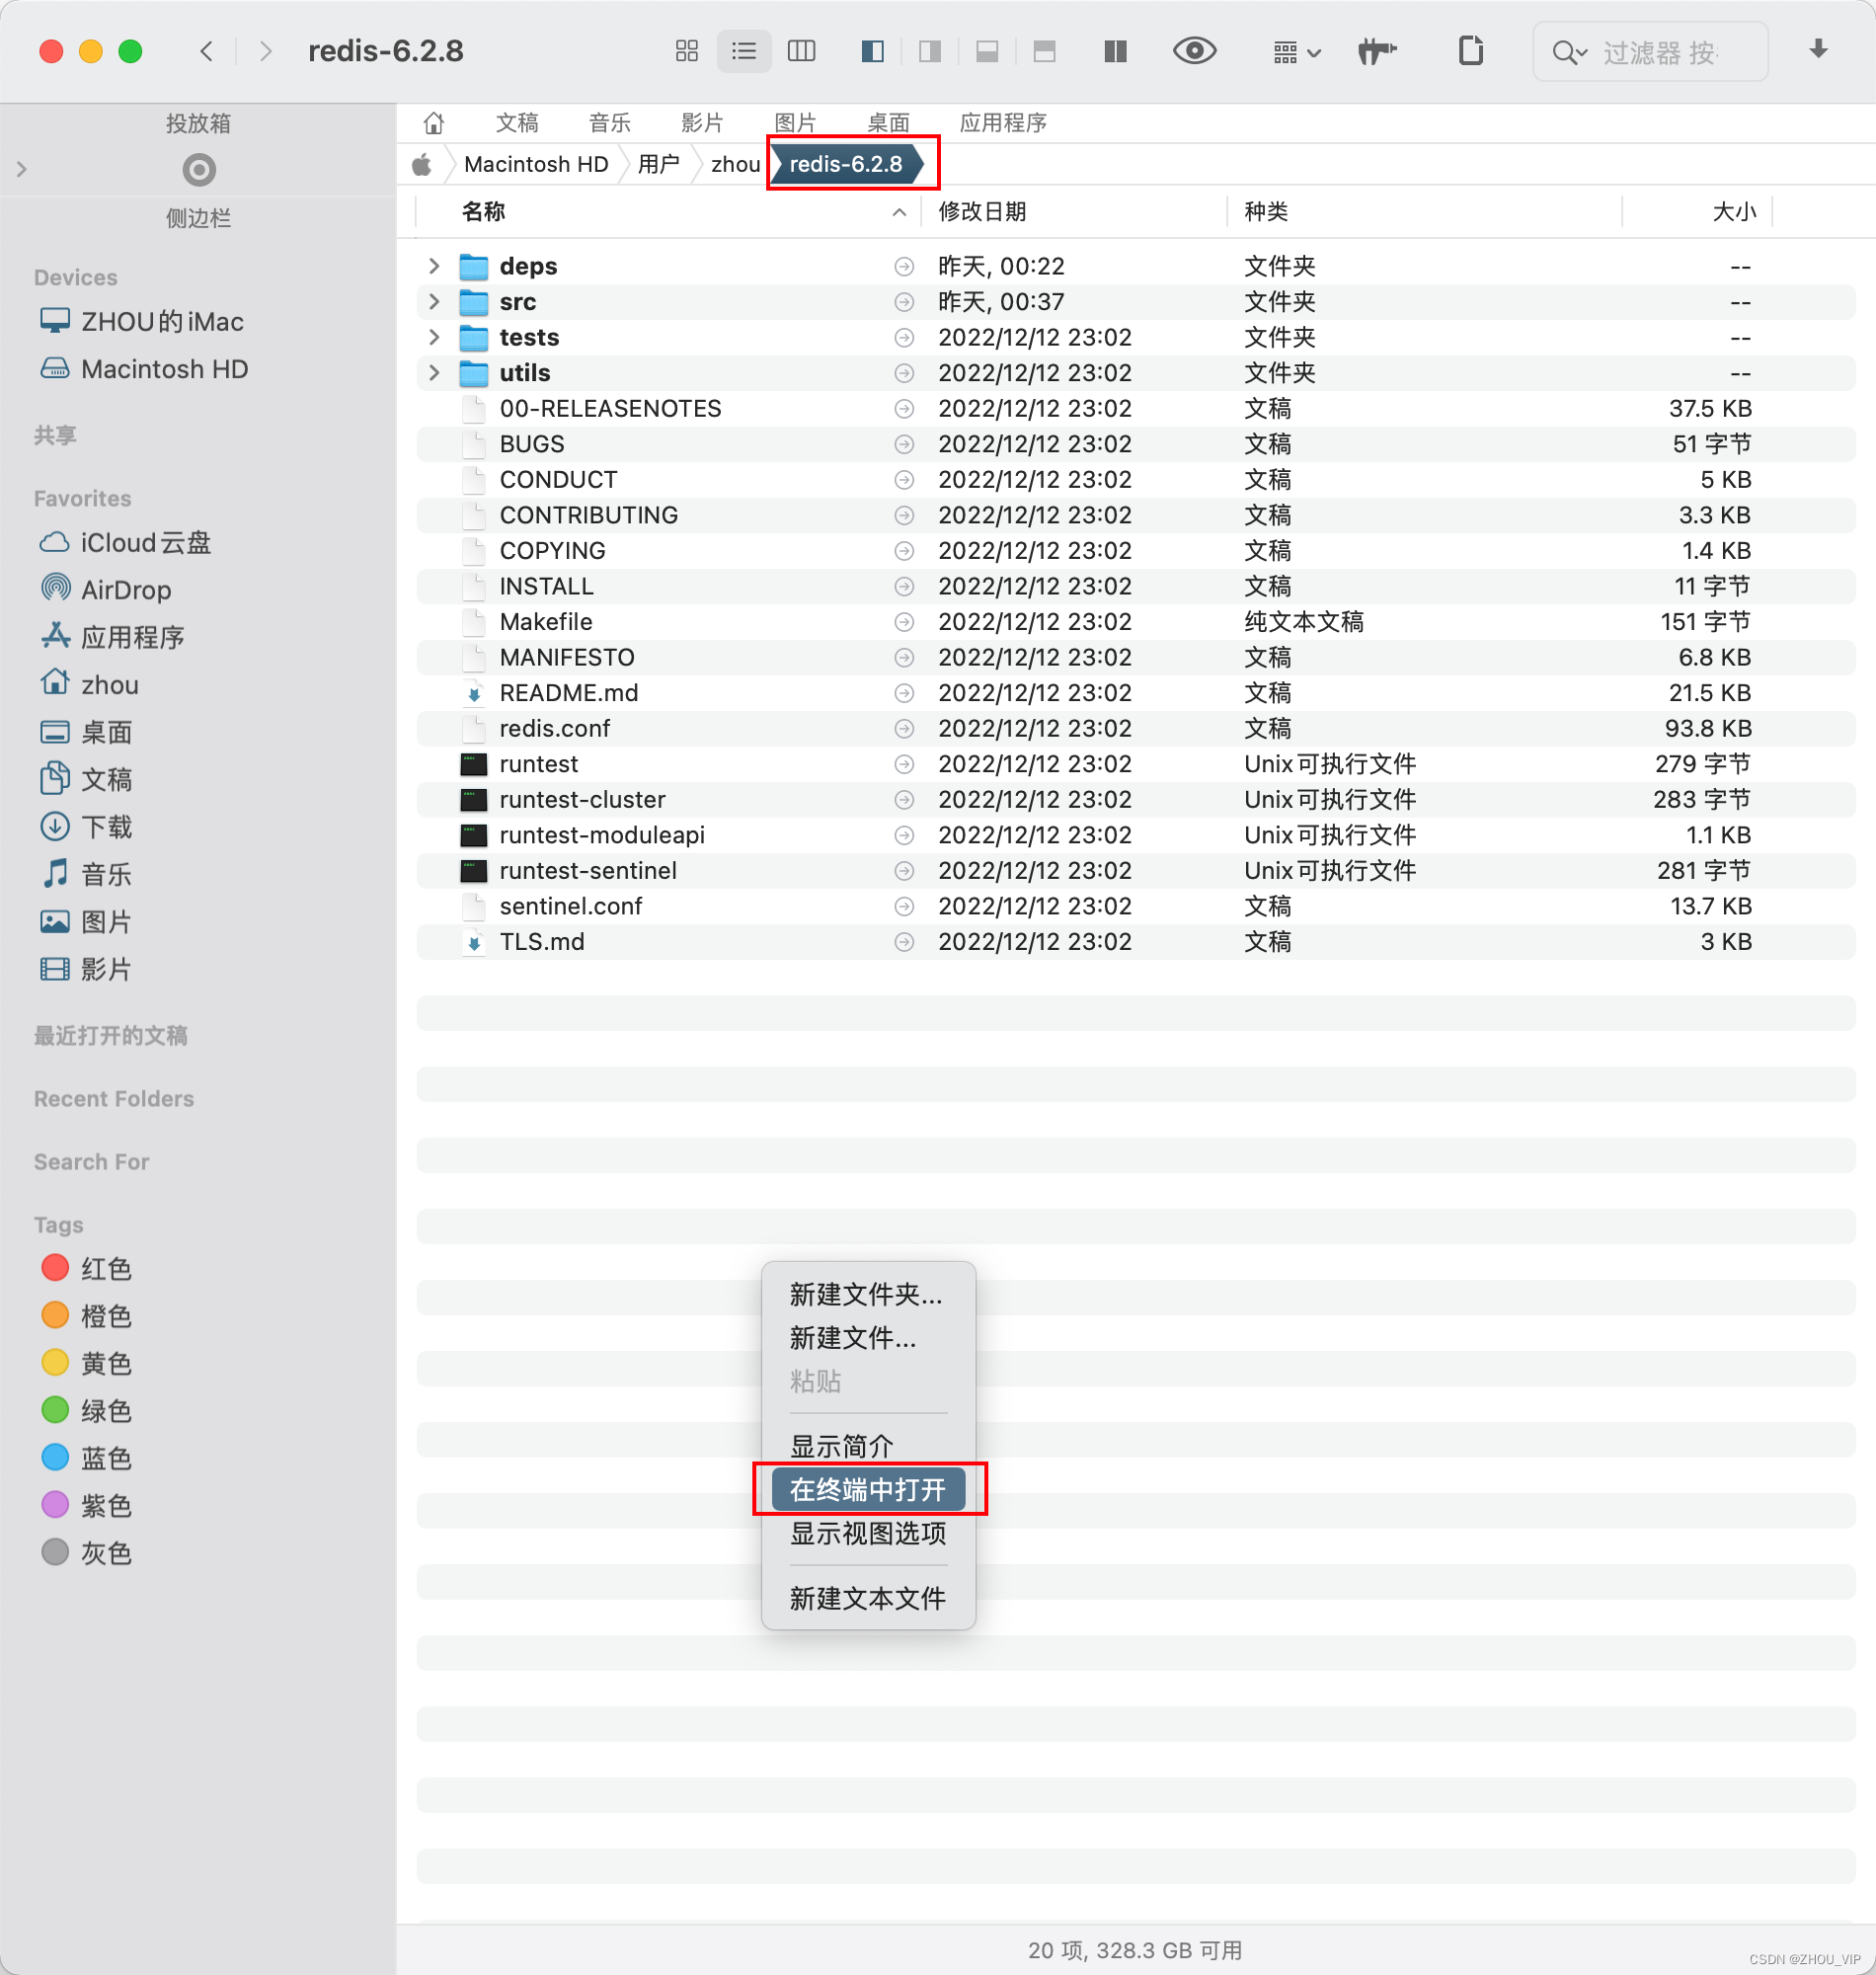The image size is (1876, 1975).
Task: Toggle dual-pane browser icon
Action: point(1115,51)
